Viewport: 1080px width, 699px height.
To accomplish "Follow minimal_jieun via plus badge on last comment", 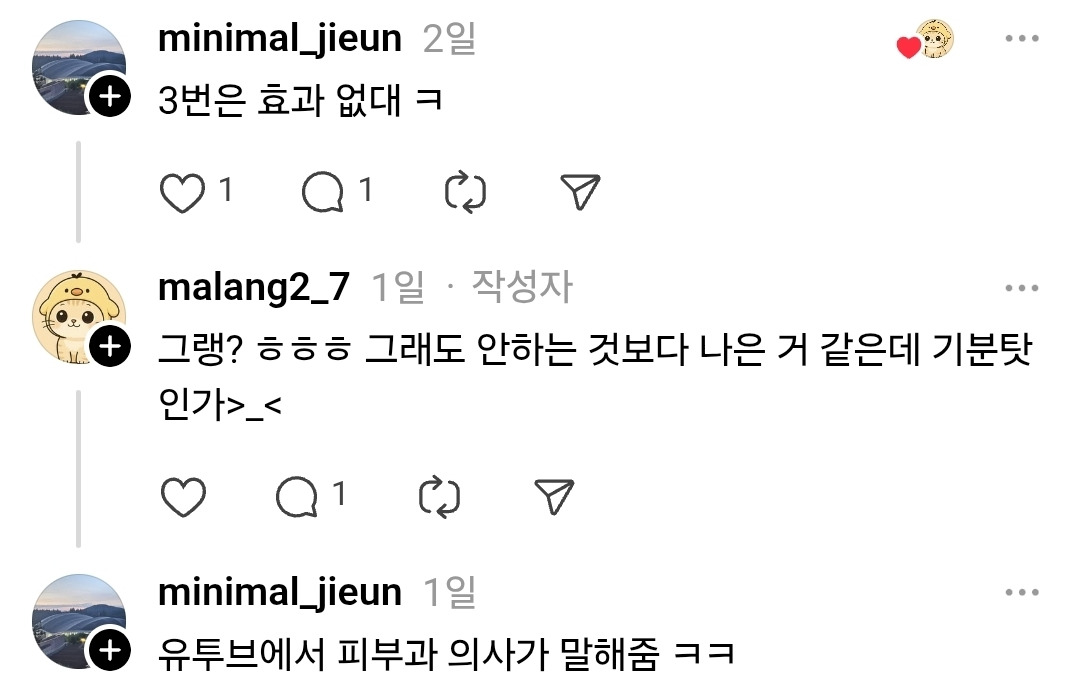I will click(x=111, y=651).
